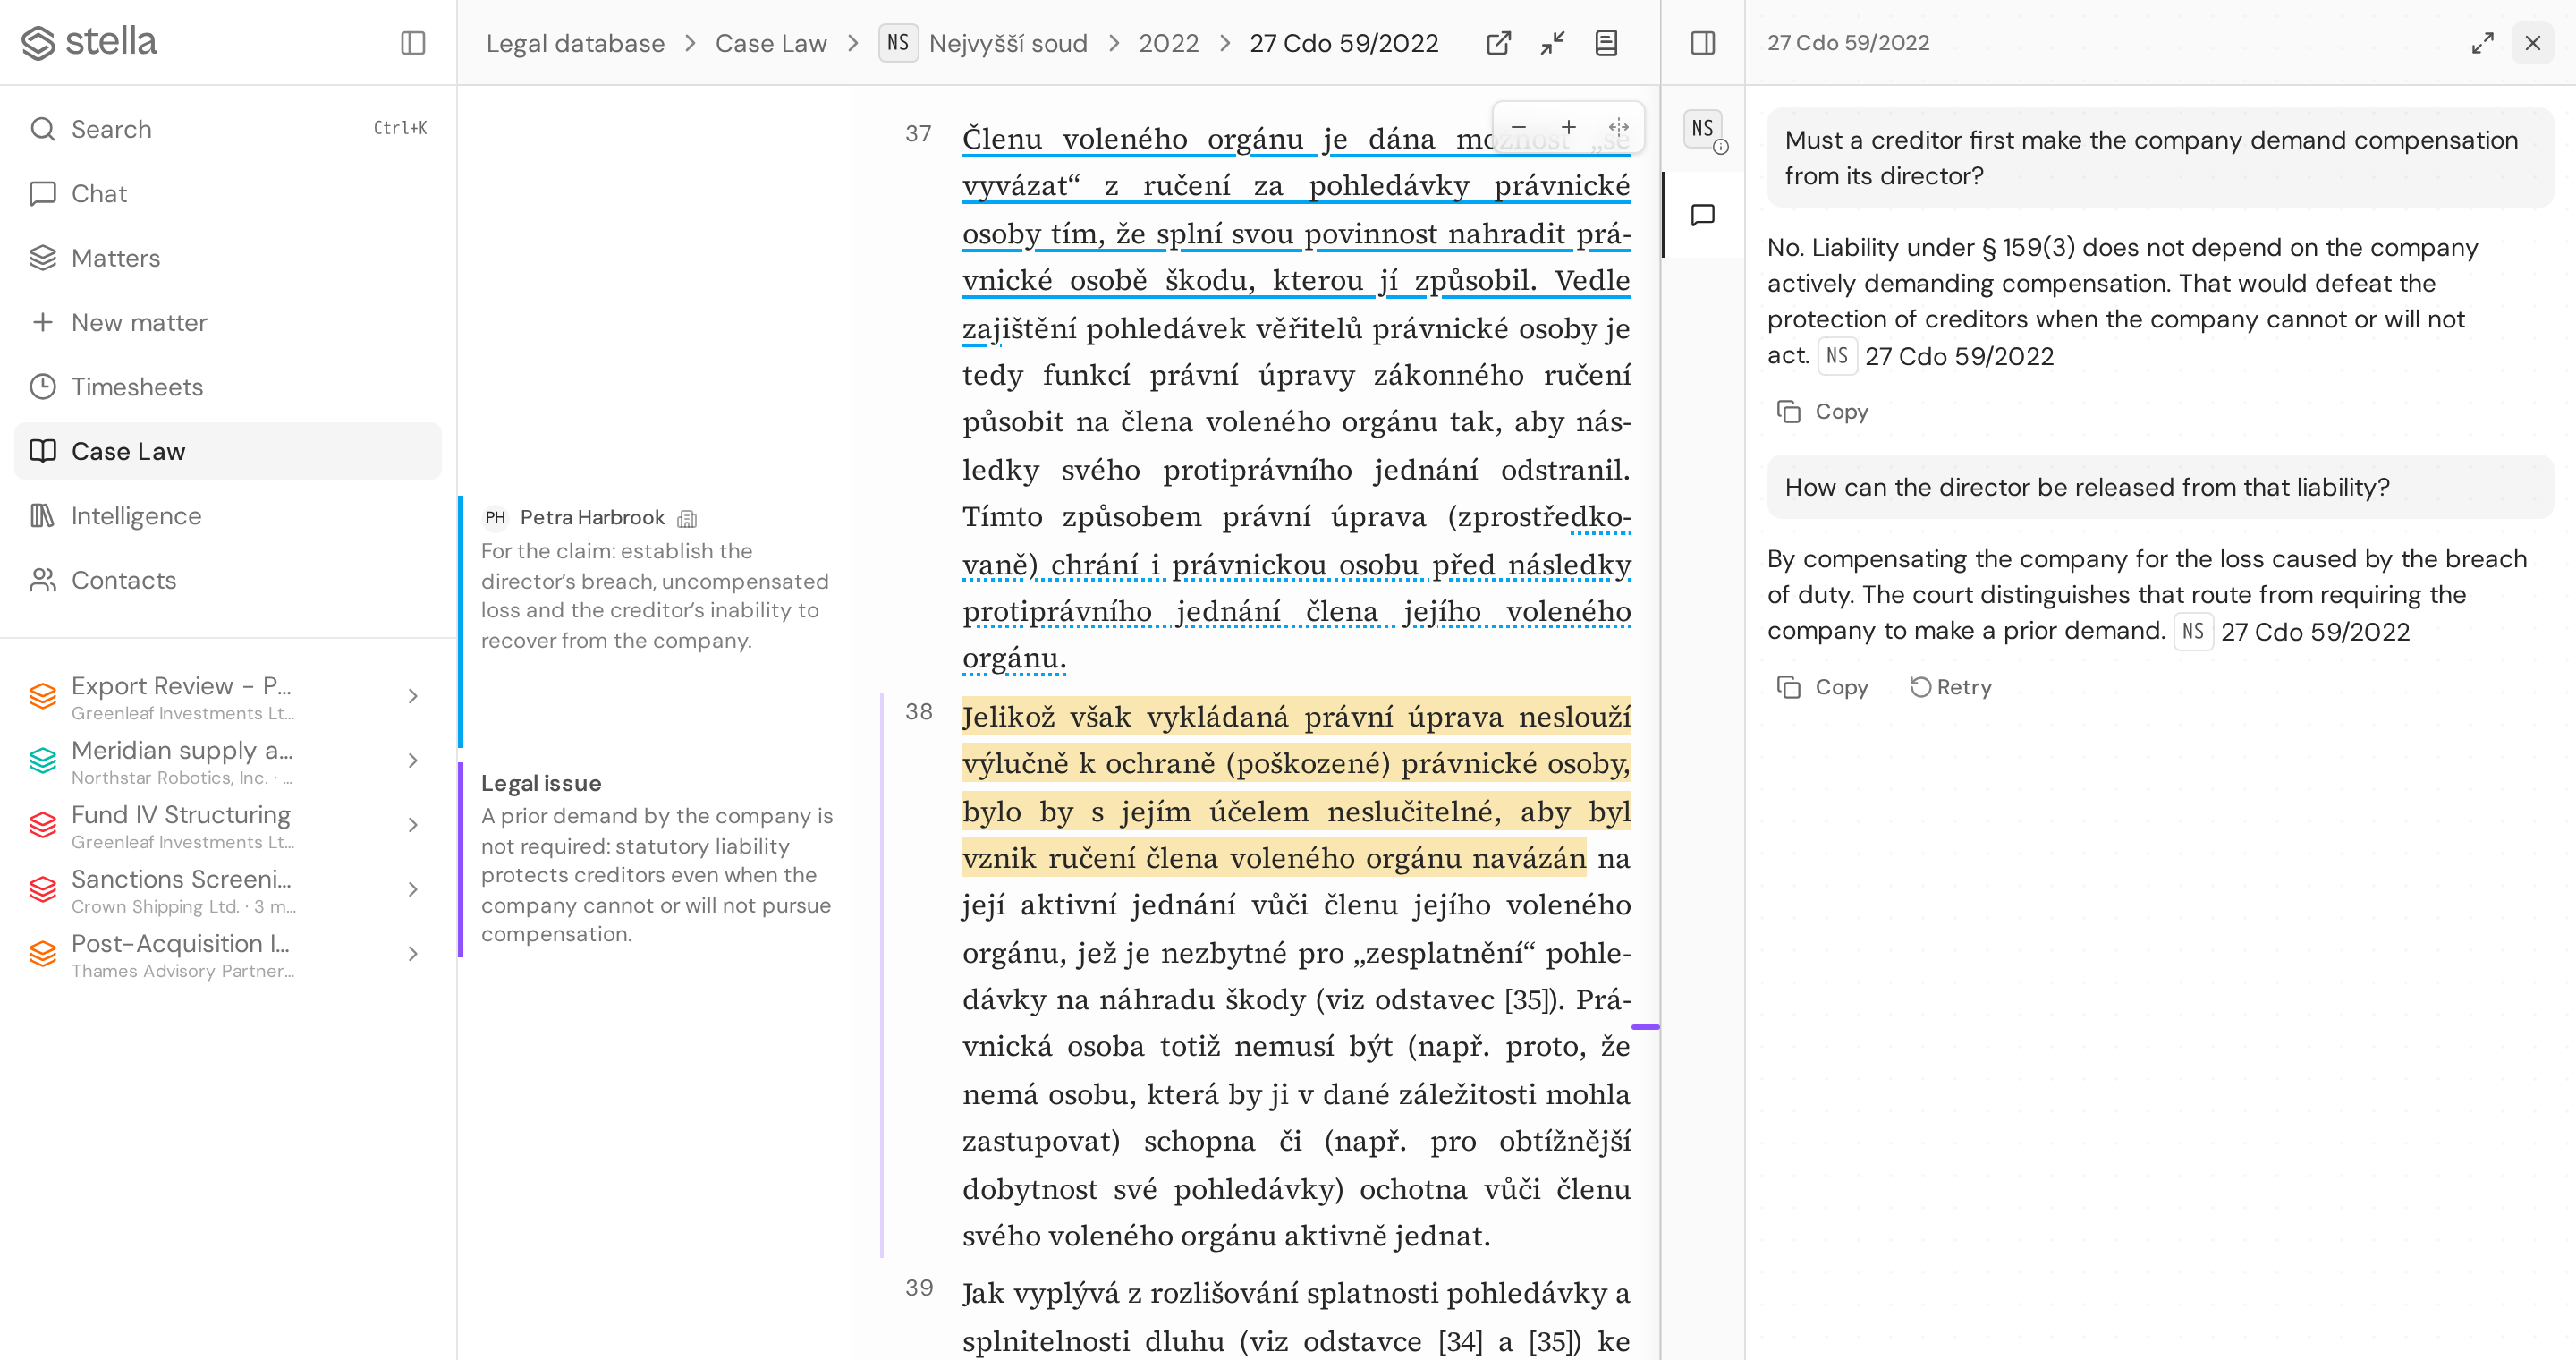Expand Sanctions Screening matter chevron
This screenshot has height=1360, width=2576.
click(x=413, y=890)
